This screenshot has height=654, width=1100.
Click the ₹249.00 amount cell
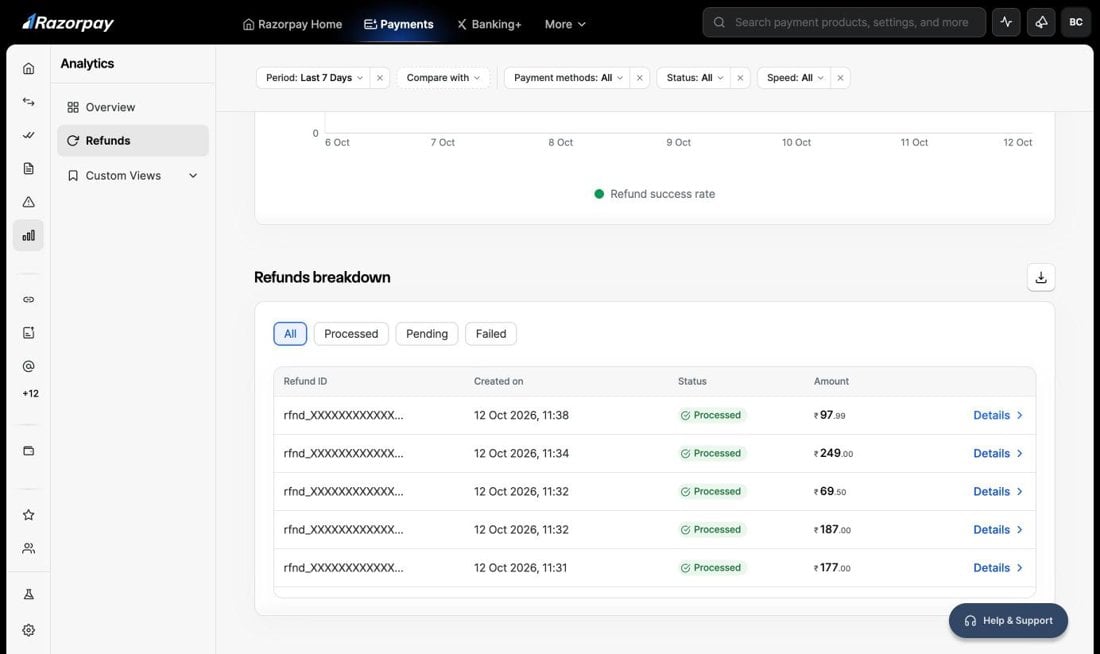833,453
